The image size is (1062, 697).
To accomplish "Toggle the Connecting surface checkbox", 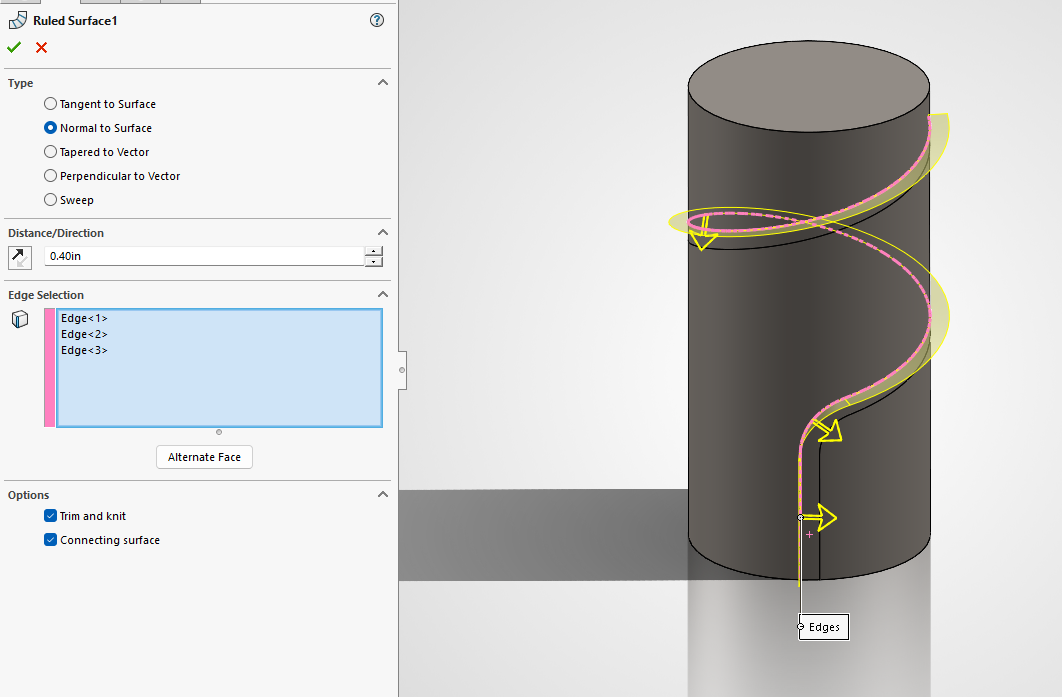I will (50, 539).
